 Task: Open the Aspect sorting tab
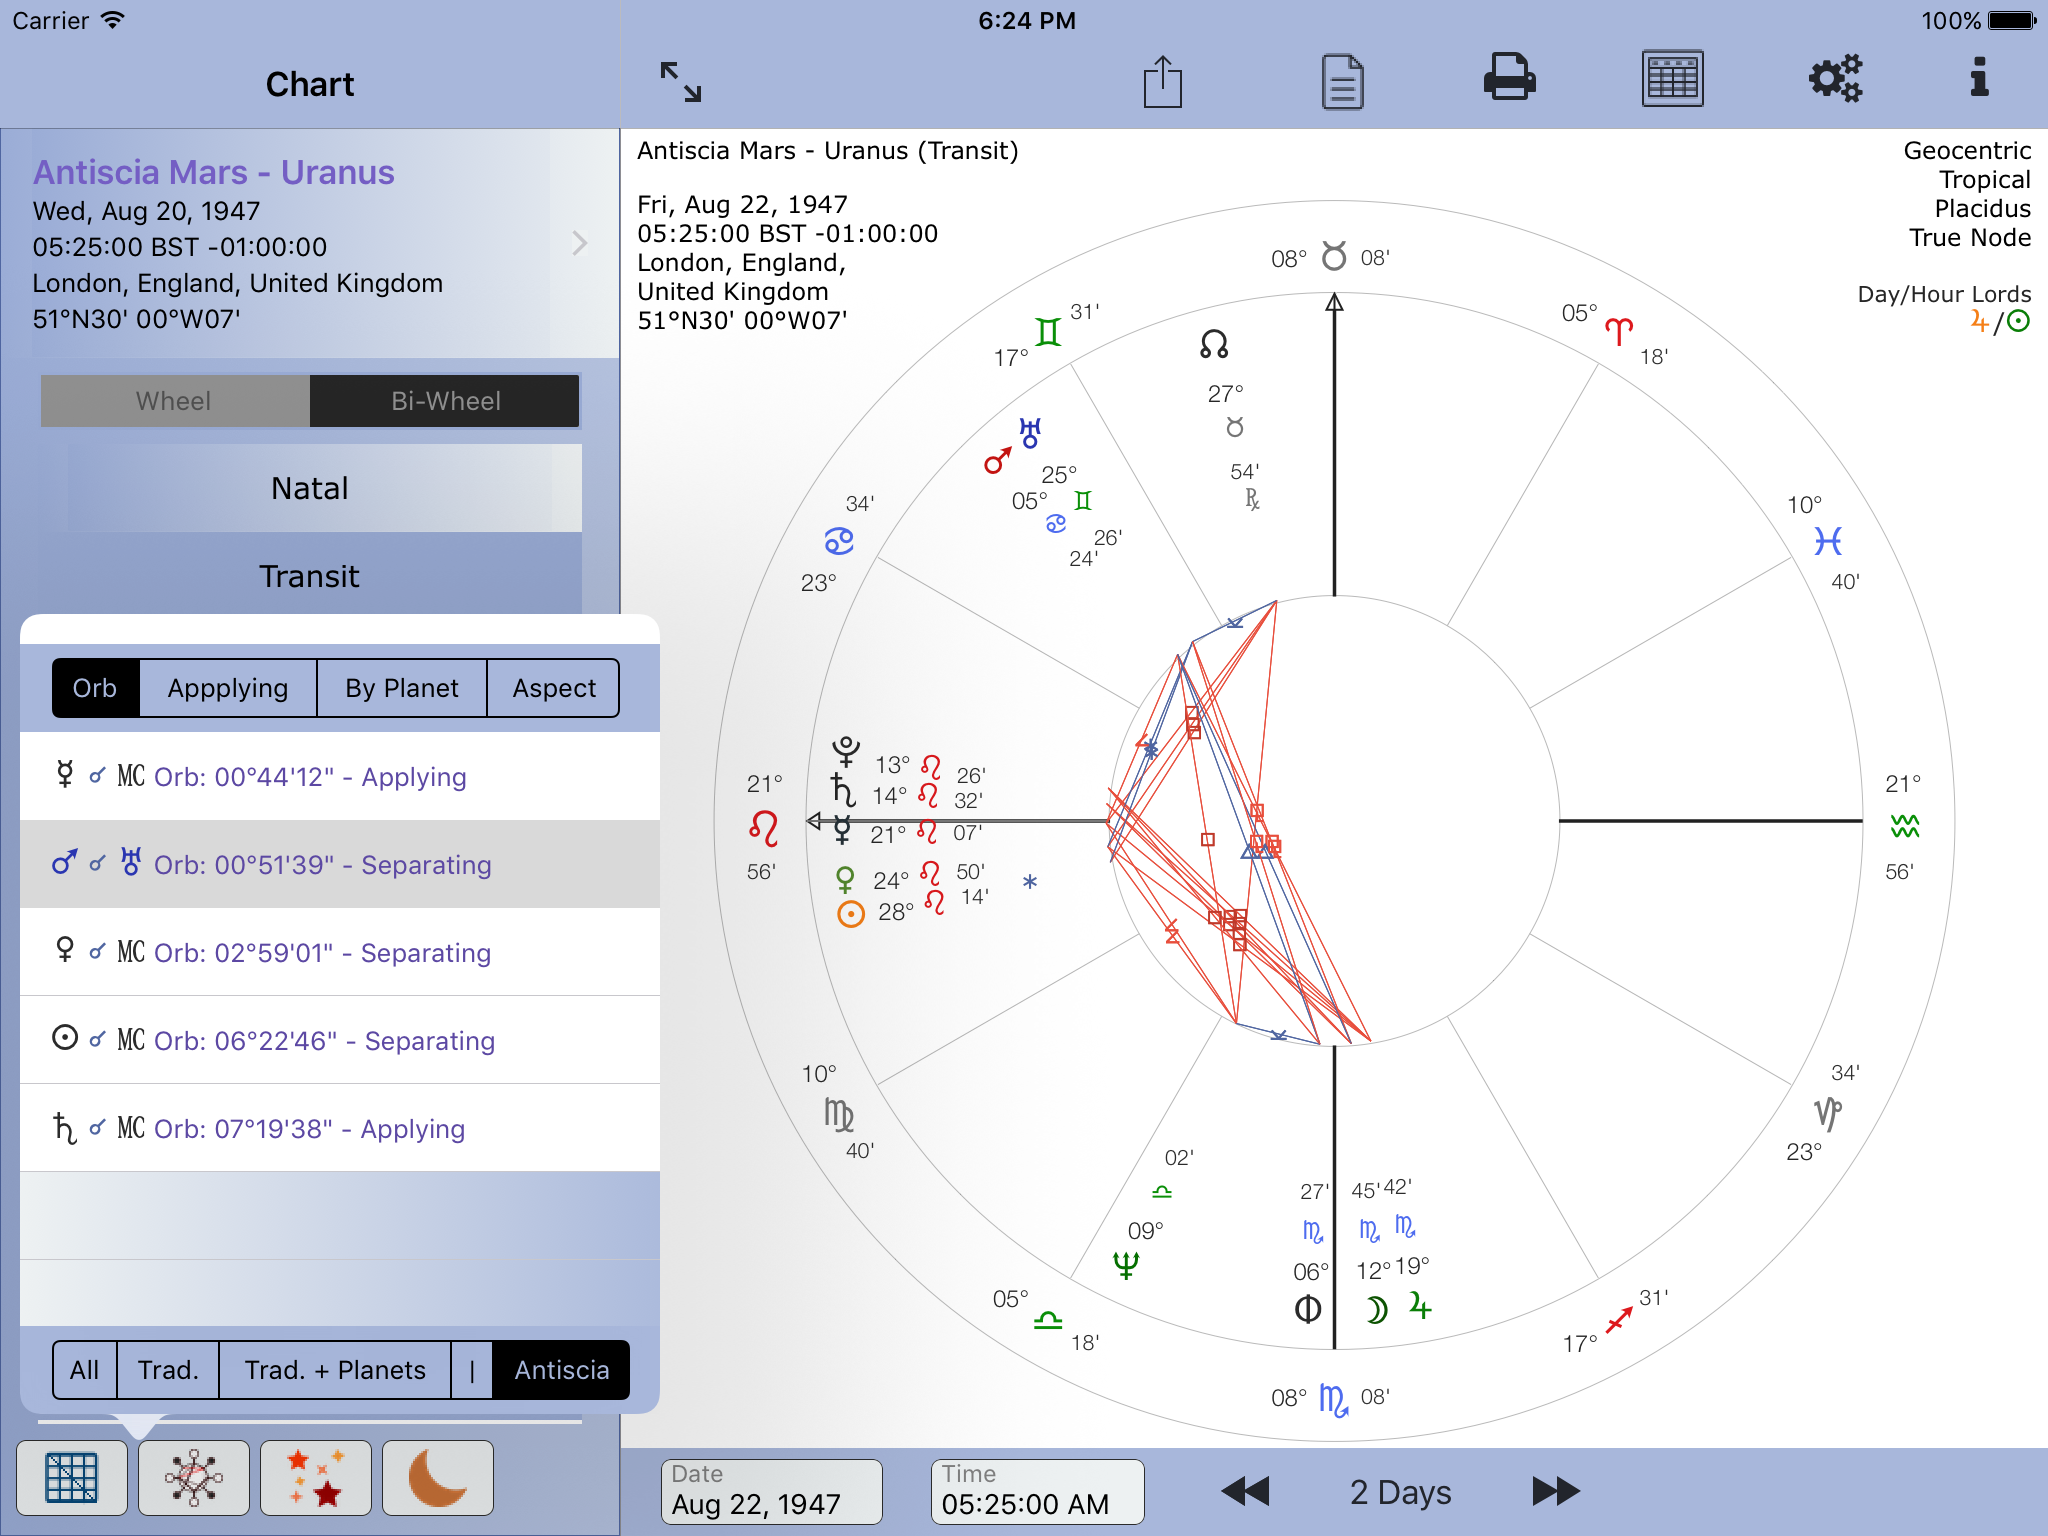point(553,688)
